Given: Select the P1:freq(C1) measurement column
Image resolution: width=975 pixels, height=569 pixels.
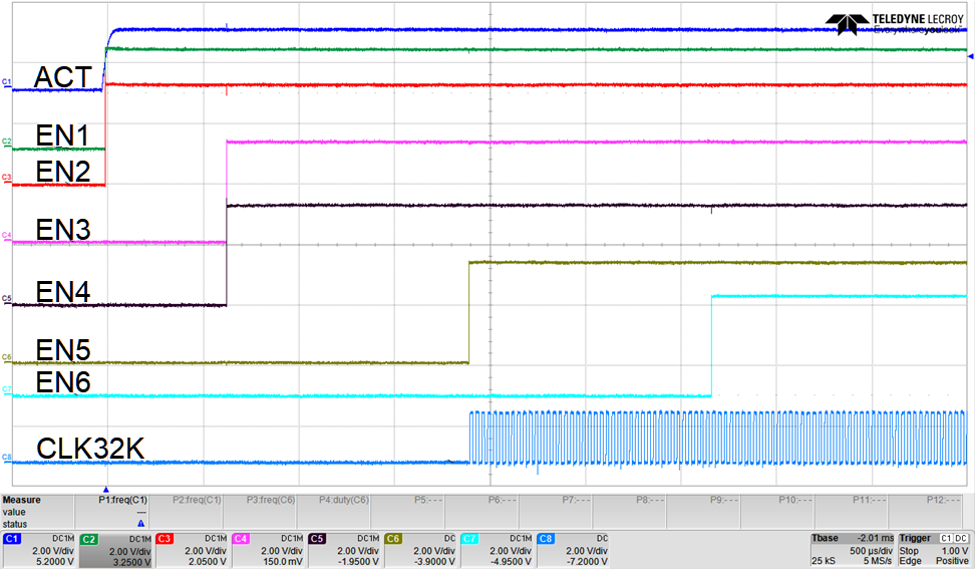Looking at the screenshot, I should pyautogui.click(x=122, y=499).
